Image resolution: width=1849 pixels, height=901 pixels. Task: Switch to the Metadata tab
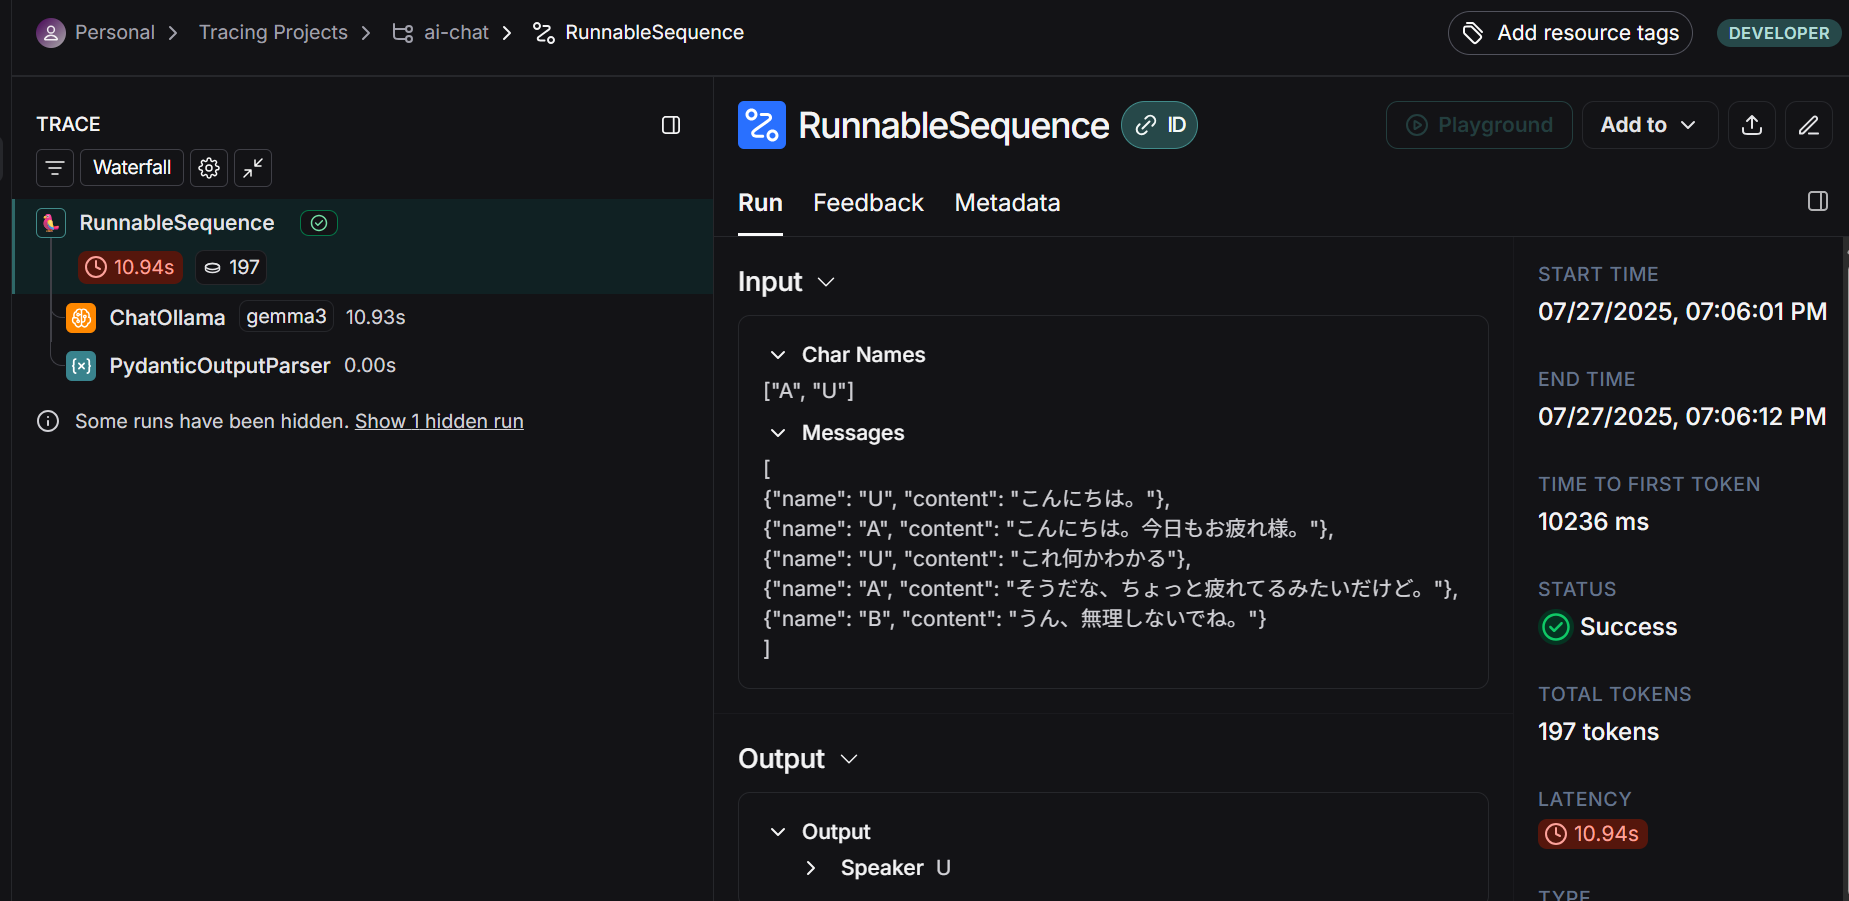(x=1007, y=203)
